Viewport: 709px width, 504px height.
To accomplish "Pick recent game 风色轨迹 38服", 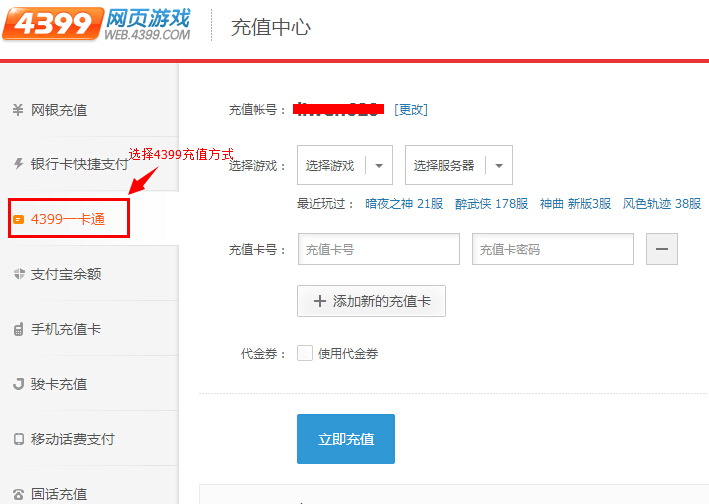I will point(662,204).
